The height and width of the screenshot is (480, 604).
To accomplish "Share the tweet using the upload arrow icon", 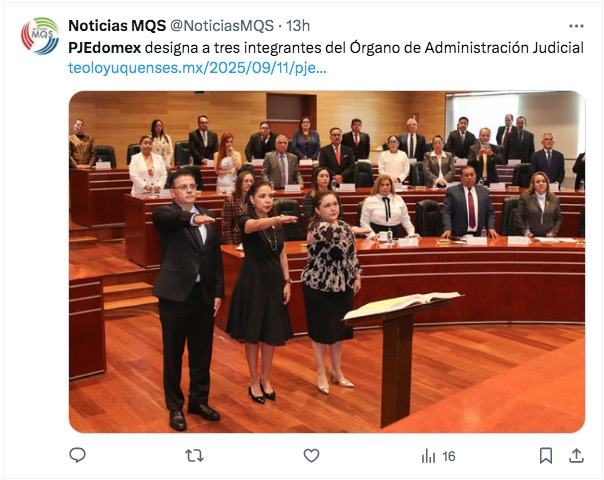I will [576, 456].
